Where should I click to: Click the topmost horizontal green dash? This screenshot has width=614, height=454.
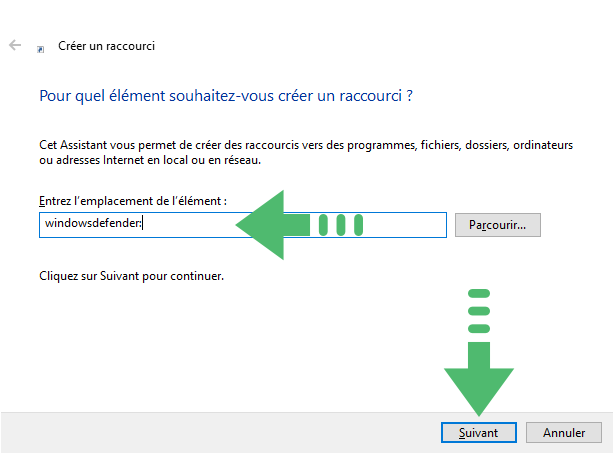click(x=479, y=293)
